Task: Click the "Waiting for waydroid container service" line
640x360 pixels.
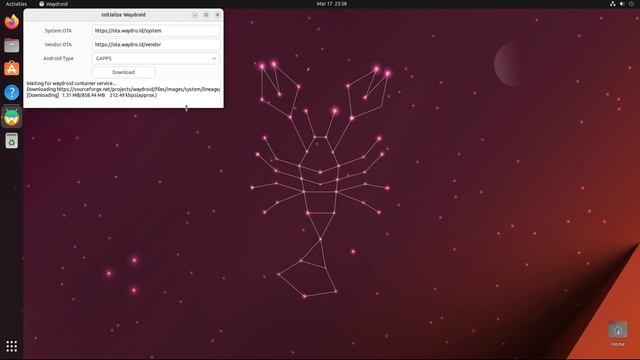Action: (x=71, y=83)
